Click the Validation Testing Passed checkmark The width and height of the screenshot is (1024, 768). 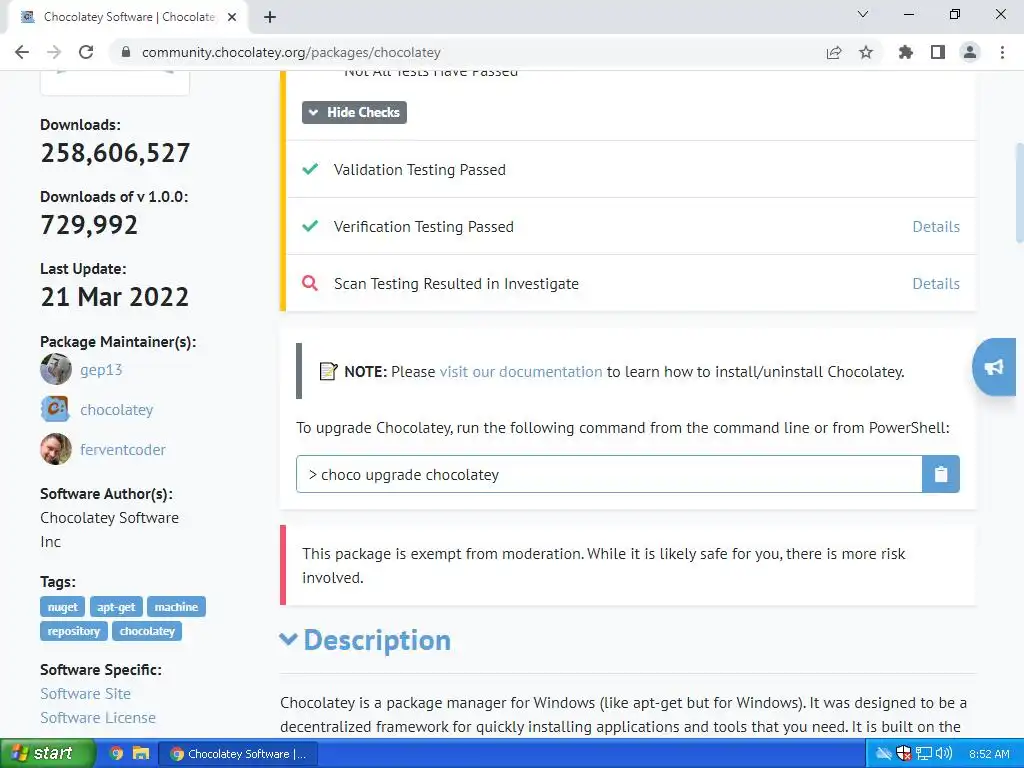coord(310,169)
